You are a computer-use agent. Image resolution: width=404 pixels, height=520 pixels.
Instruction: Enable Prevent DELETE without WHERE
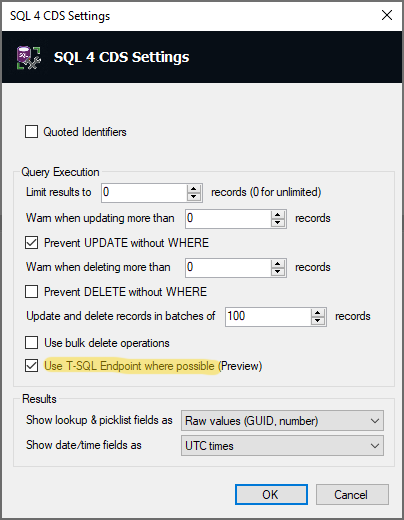tap(31, 292)
